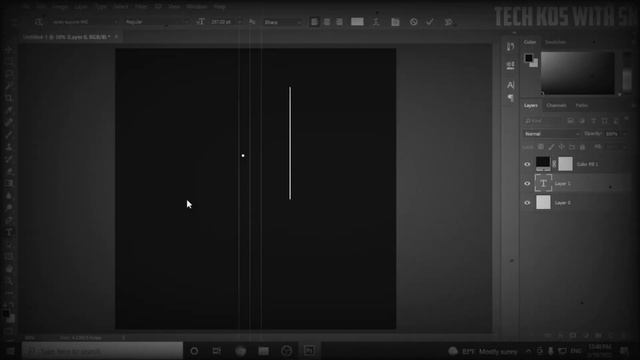Filter layers by shape layers

(x=605, y=121)
